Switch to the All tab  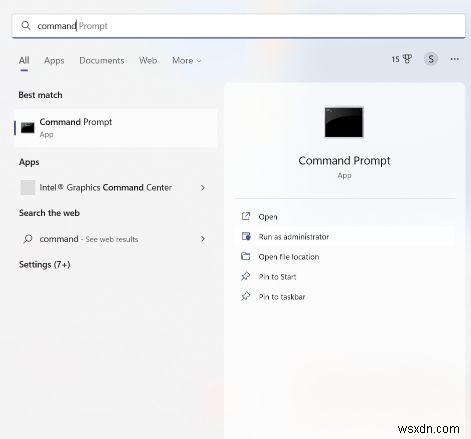24,61
